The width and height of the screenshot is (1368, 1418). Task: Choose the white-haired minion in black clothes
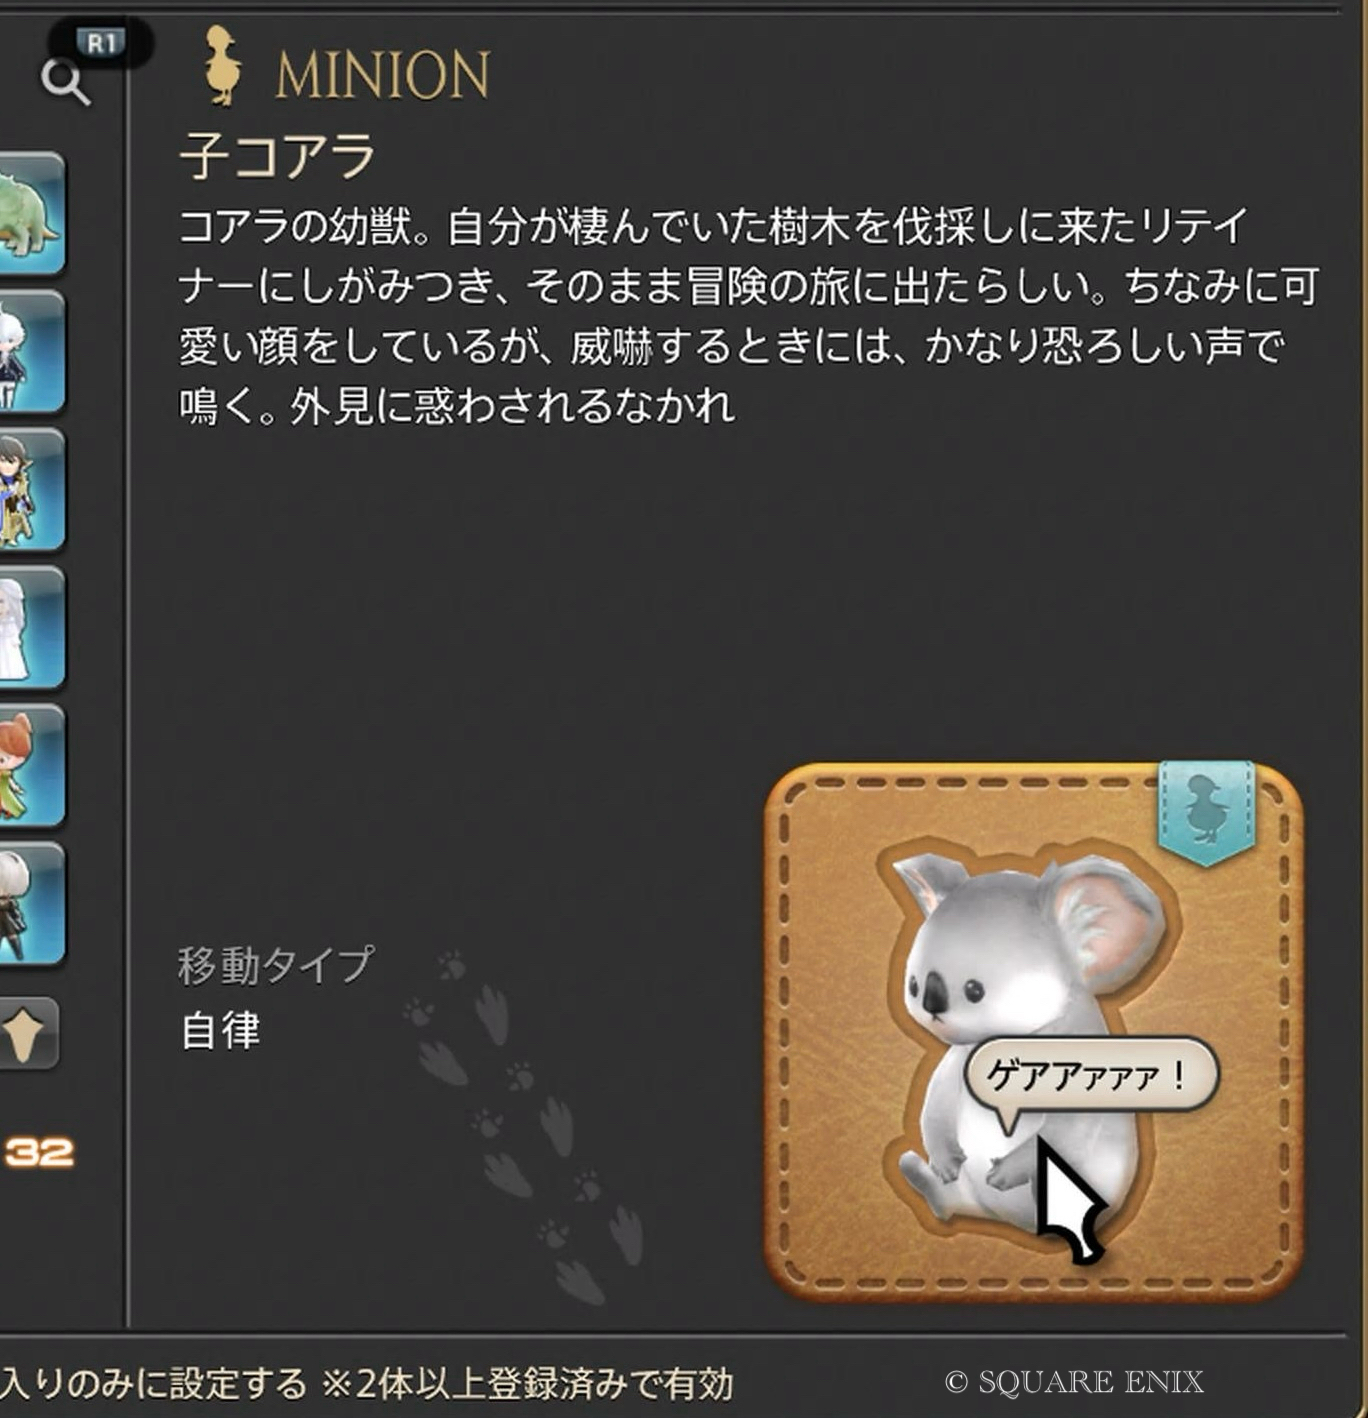32,904
